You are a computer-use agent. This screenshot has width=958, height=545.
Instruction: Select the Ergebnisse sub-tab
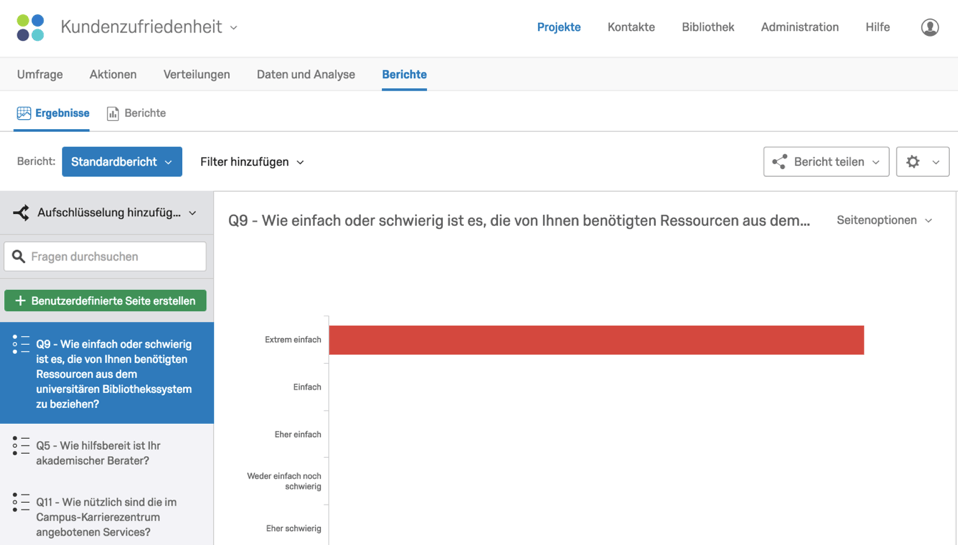pos(53,113)
